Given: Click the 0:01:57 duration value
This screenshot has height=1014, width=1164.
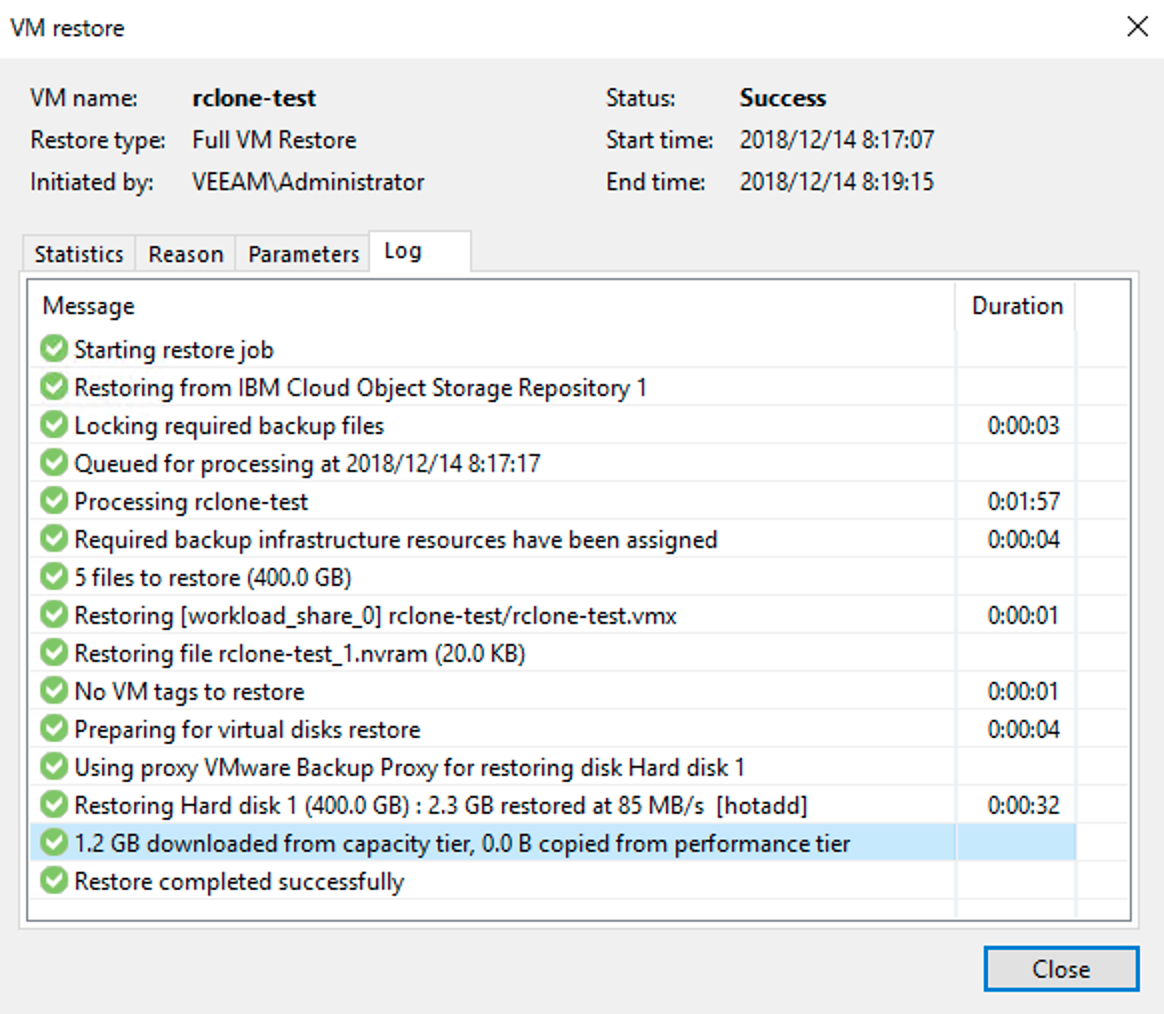Looking at the screenshot, I should (1023, 501).
